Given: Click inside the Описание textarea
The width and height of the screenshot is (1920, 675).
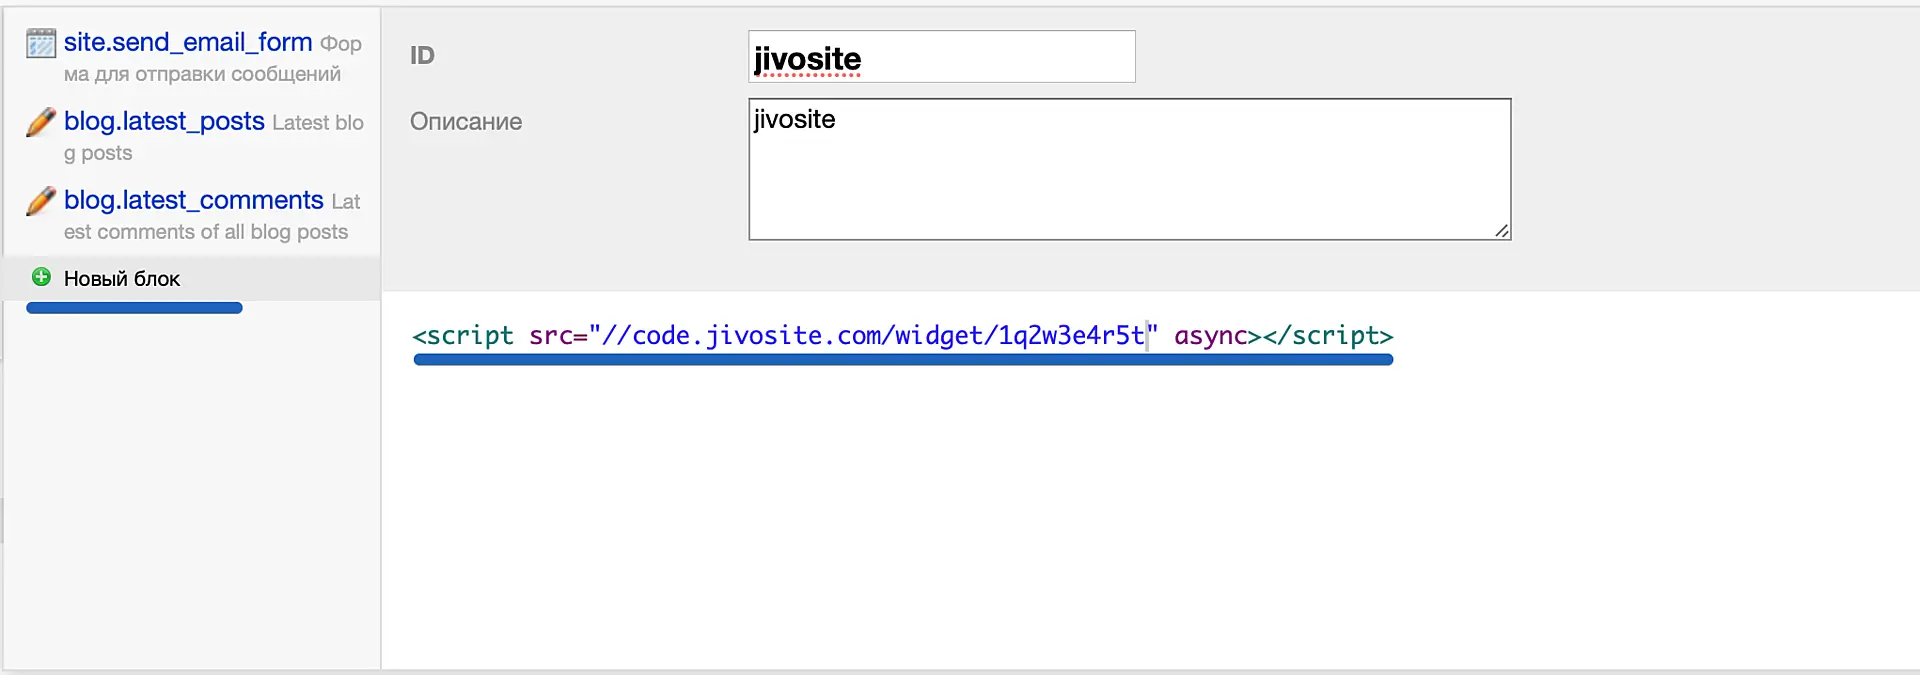Looking at the screenshot, I should click(x=1128, y=170).
